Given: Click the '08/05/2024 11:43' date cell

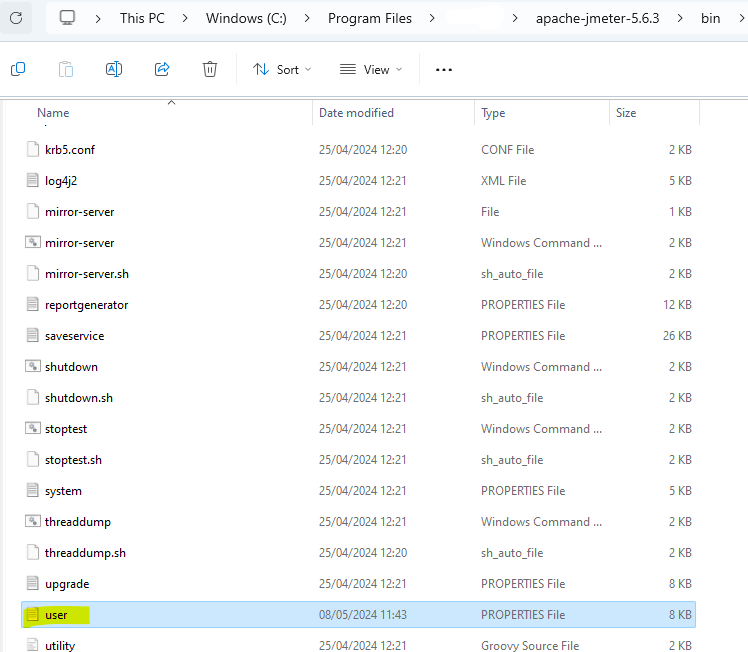Looking at the screenshot, I should pyautogui.click(x=363, y=615).
